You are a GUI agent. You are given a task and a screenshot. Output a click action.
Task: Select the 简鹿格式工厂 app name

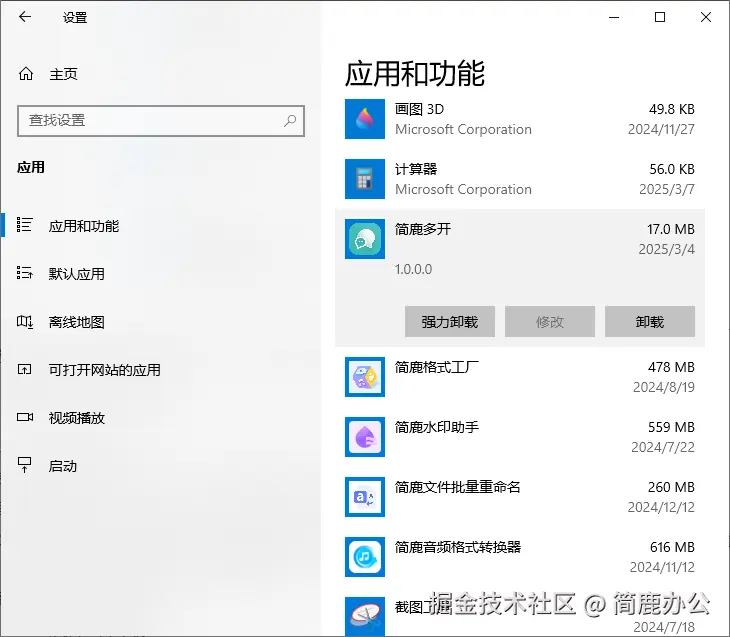pyautogui.click(x=437, y=367)
